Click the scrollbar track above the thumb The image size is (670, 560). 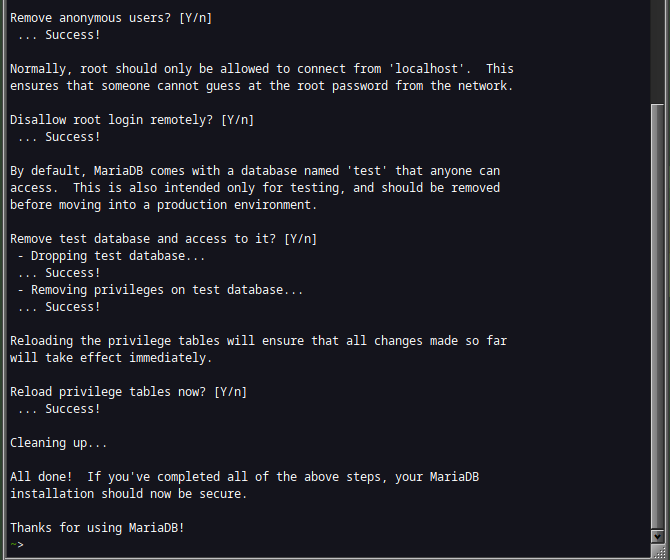pos(657,52)
